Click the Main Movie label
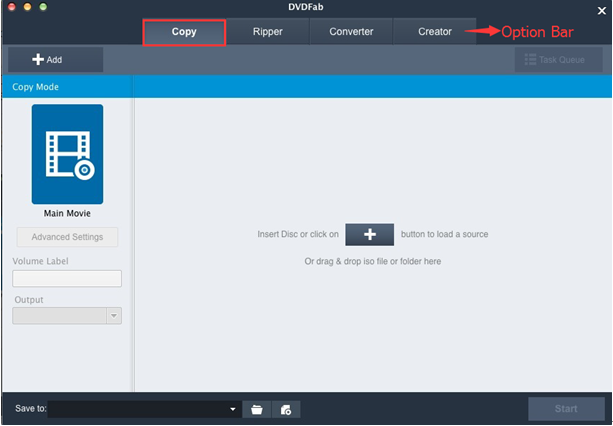The height and width of the screenshot is (426, 613). [x=67, y=213]
